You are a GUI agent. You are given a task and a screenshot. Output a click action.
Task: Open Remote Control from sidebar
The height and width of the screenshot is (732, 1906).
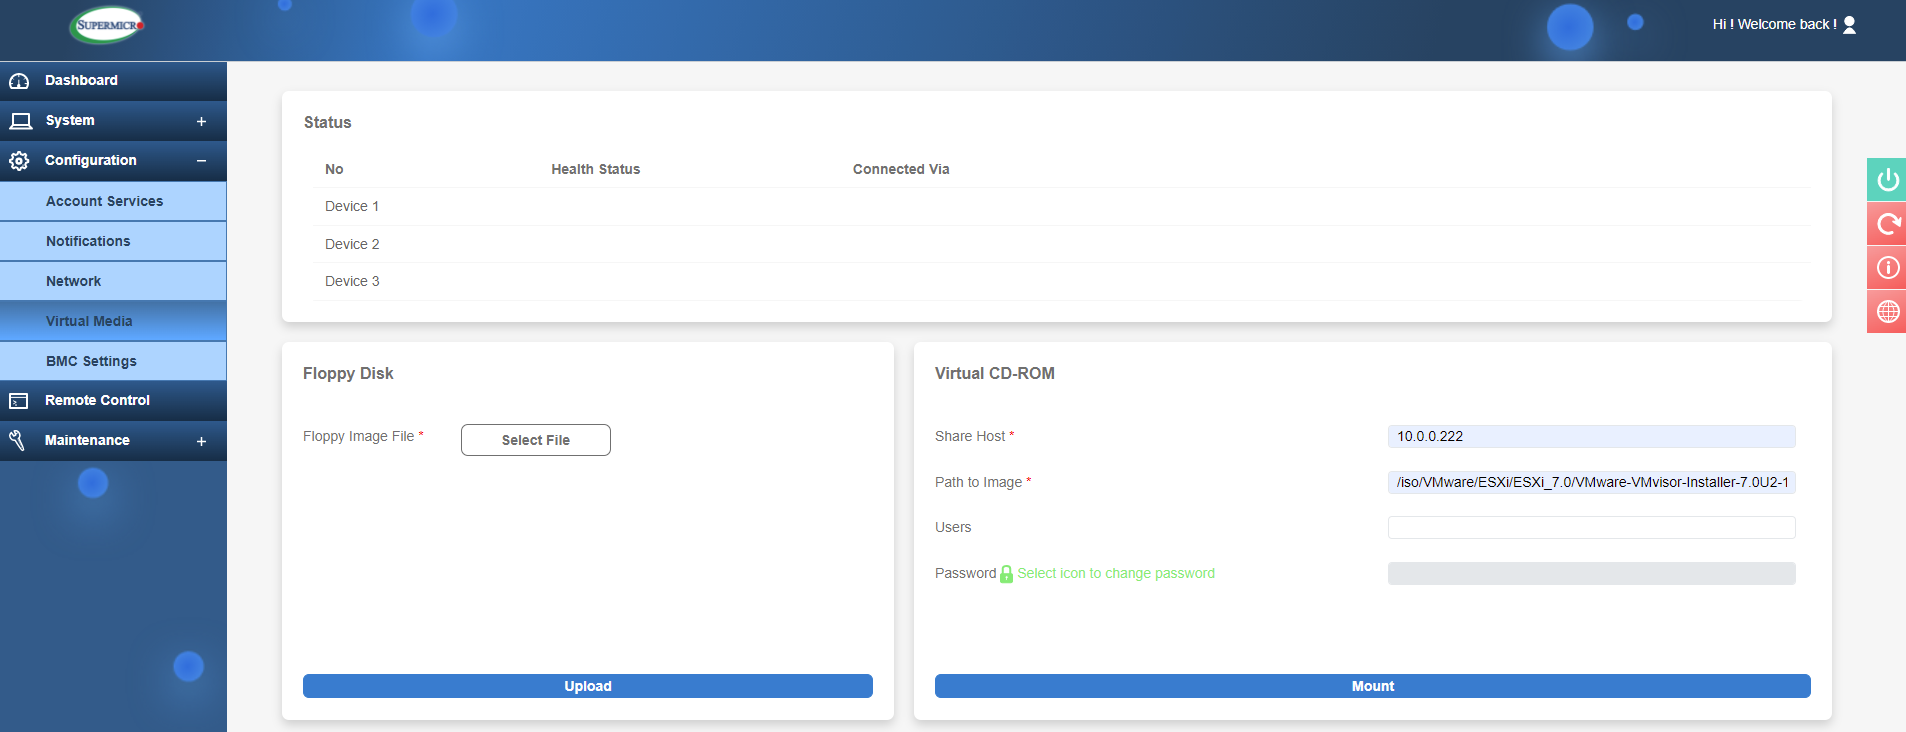coord(97,400)
